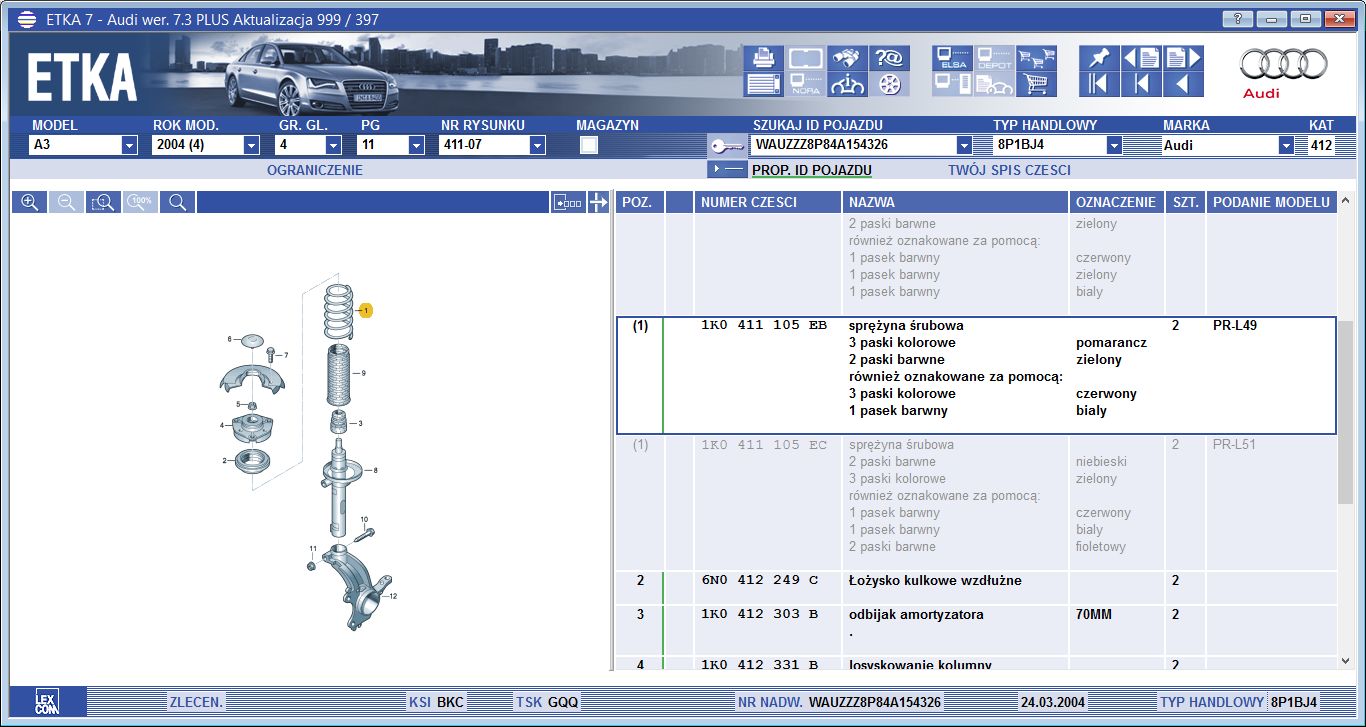Click the vehicle info icon
Viewport: 1366px width, 727px height.
tap(846, 84)
